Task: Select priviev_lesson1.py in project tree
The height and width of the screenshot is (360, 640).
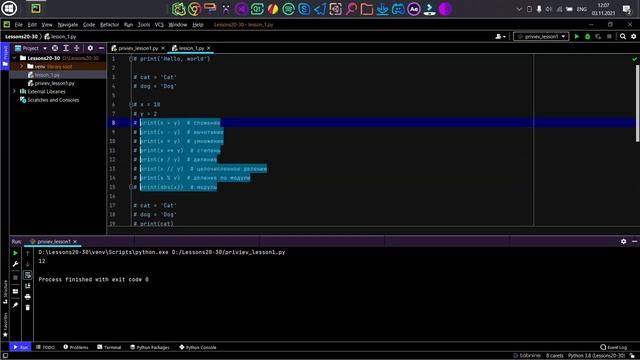Action: coord(54,83)
